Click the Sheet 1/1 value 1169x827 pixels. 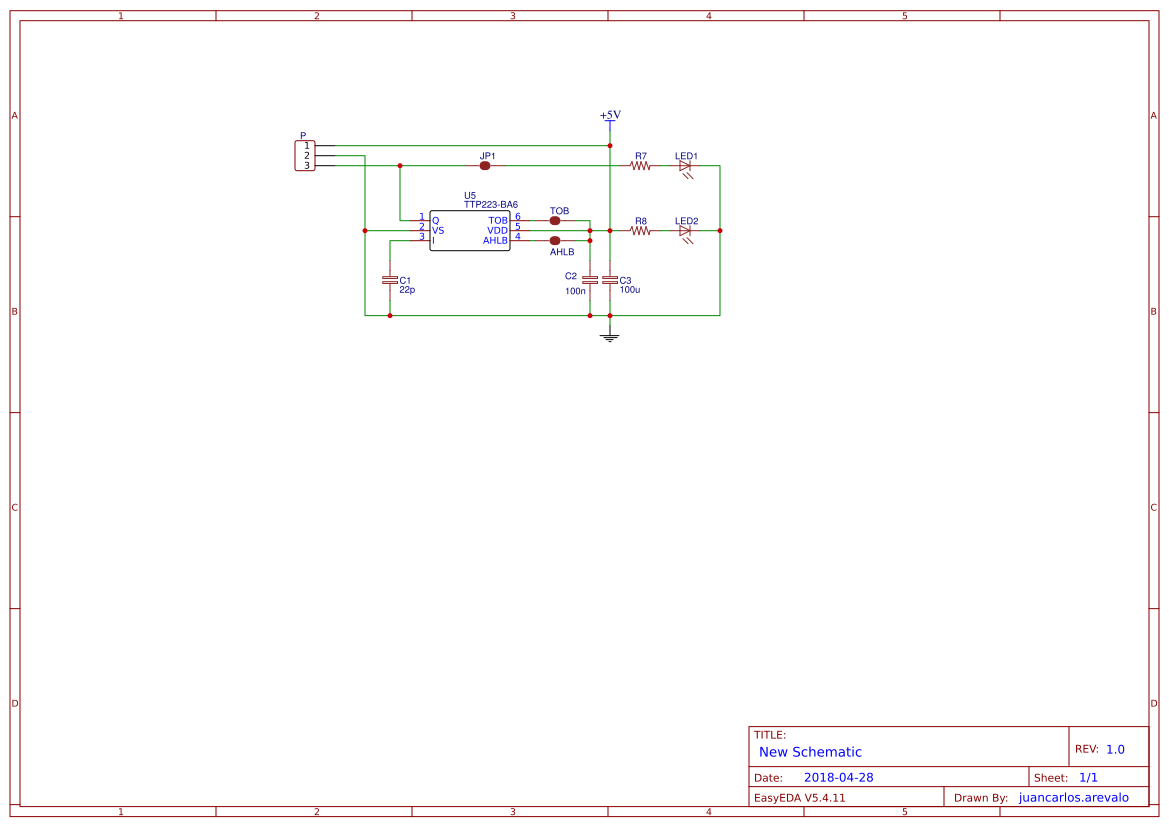pyautogui.click(x=1088, y=778)
